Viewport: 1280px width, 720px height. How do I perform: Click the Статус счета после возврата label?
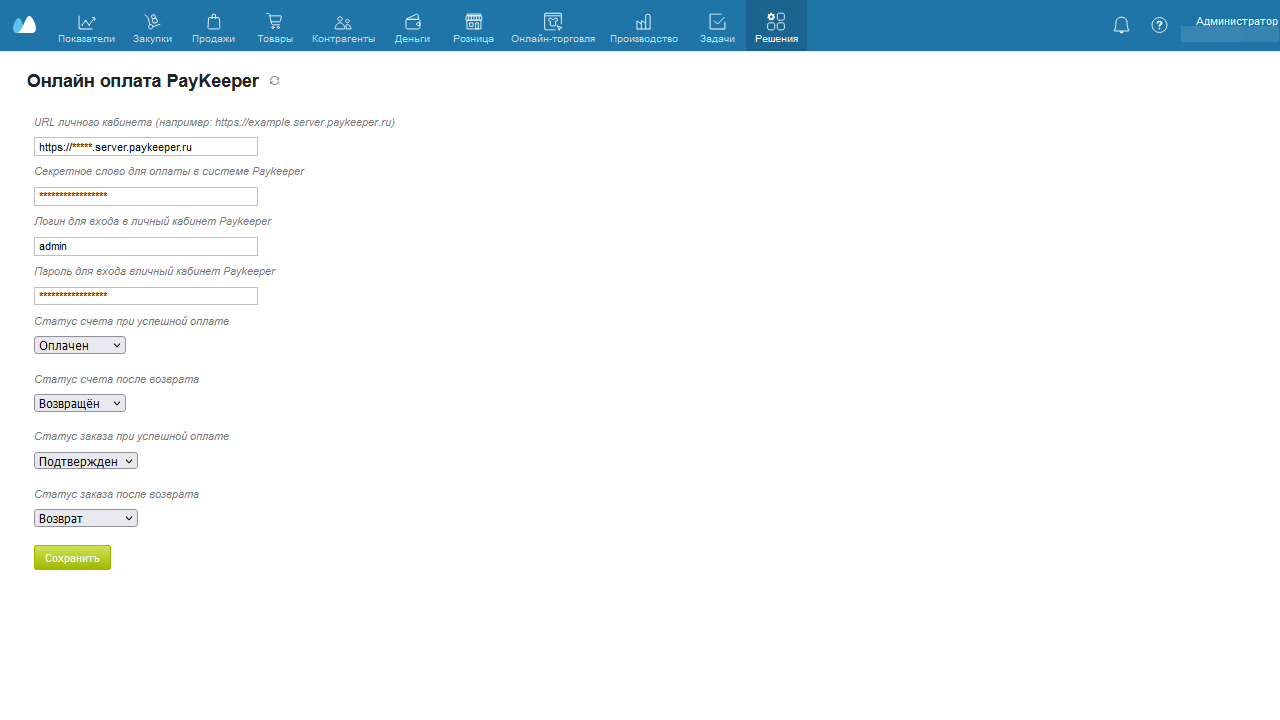117,379
